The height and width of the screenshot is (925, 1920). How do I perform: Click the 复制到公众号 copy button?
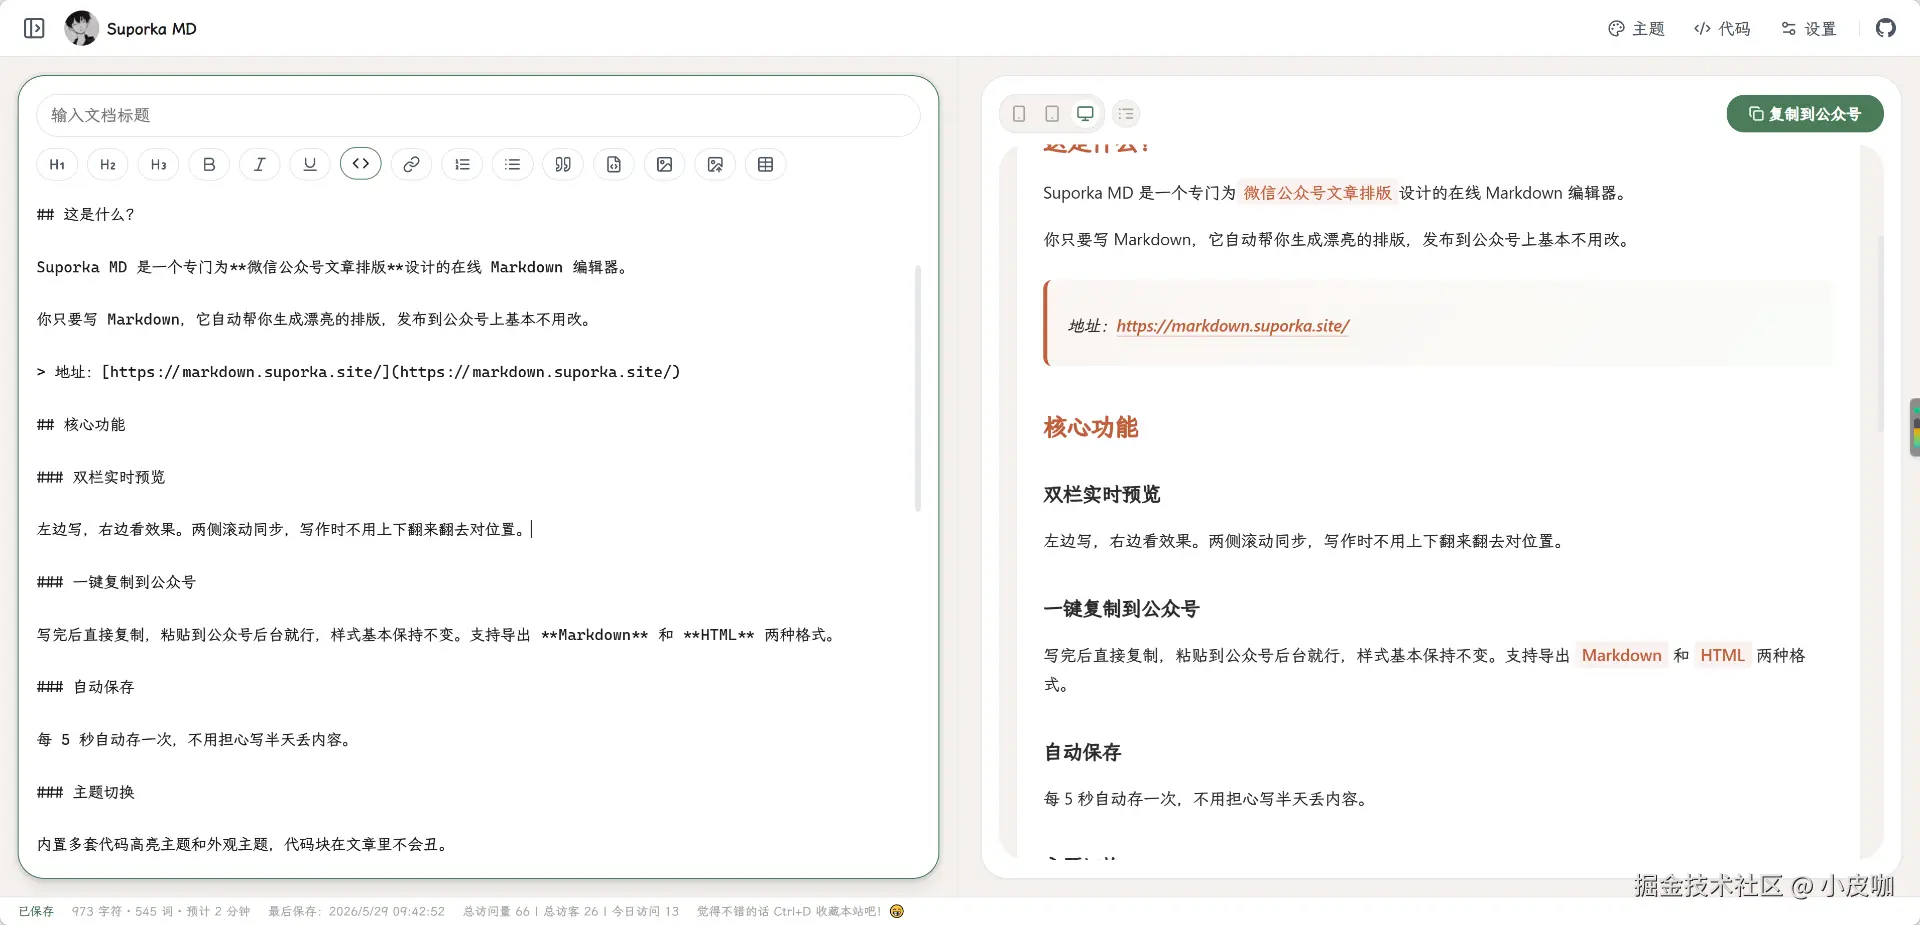[1805, 114]
